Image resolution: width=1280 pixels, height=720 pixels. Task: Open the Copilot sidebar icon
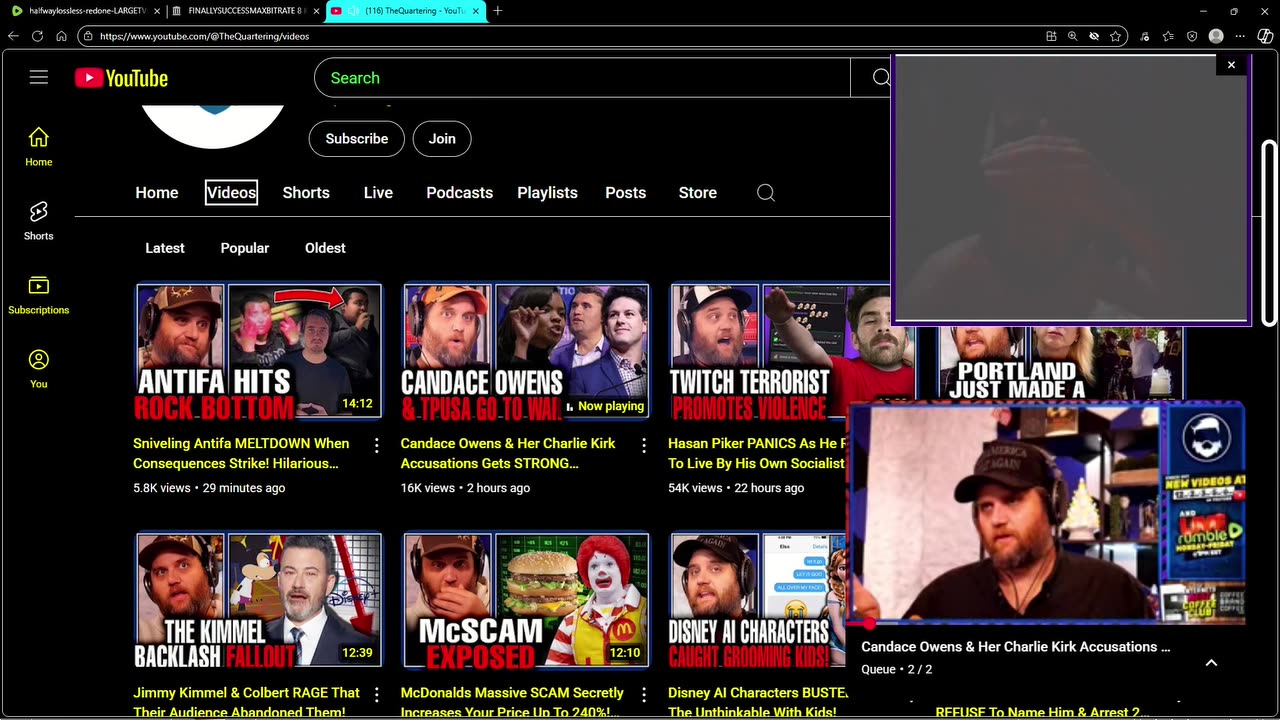(x=1265, y=36)
